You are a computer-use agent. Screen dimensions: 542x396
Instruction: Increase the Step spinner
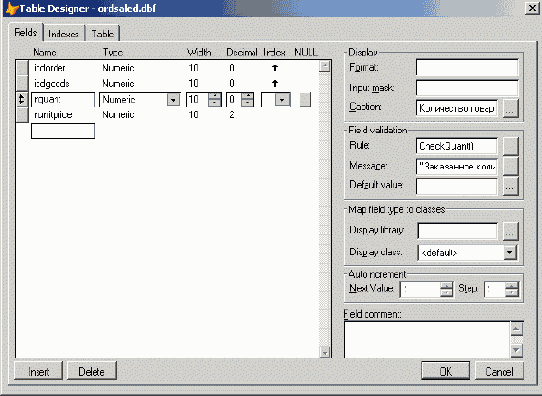pyautogui.click(x=512, y=286)
